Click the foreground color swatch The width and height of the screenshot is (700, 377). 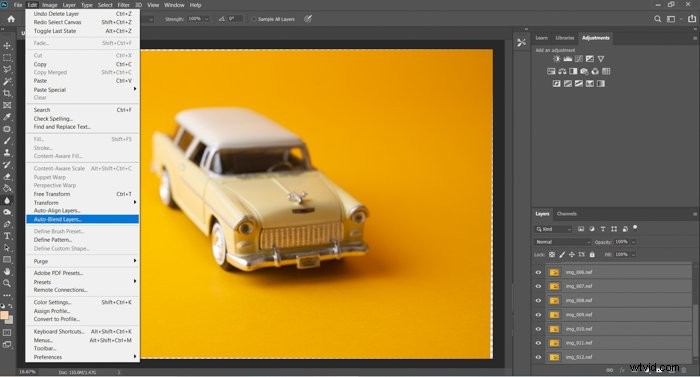pyautogui.click(x=4, y=316)
